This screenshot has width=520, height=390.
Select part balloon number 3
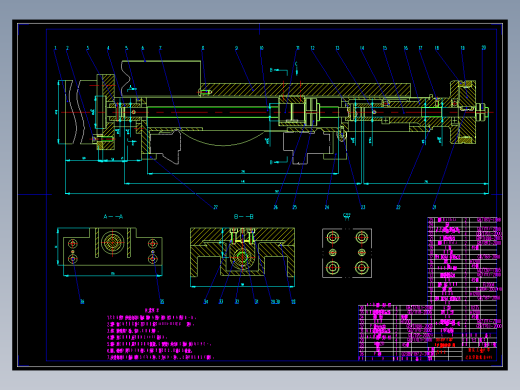88,48
